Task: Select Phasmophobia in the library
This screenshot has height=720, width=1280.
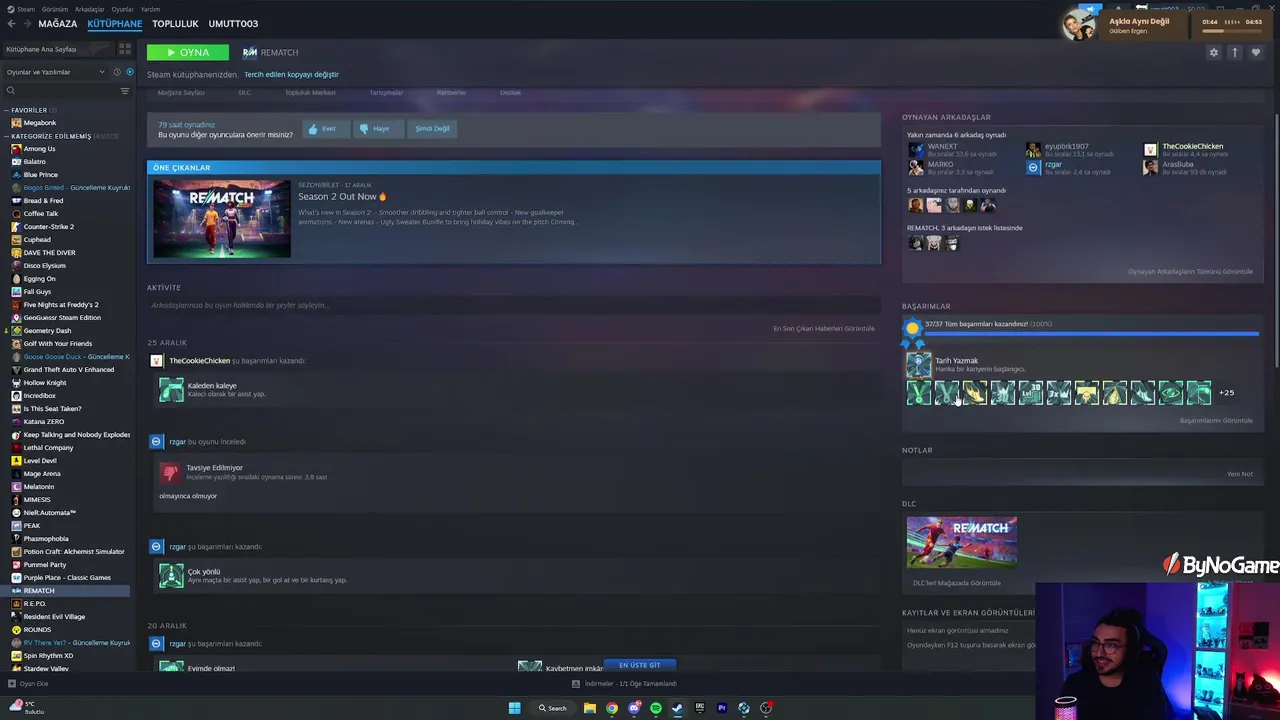Action: (46, 539)
